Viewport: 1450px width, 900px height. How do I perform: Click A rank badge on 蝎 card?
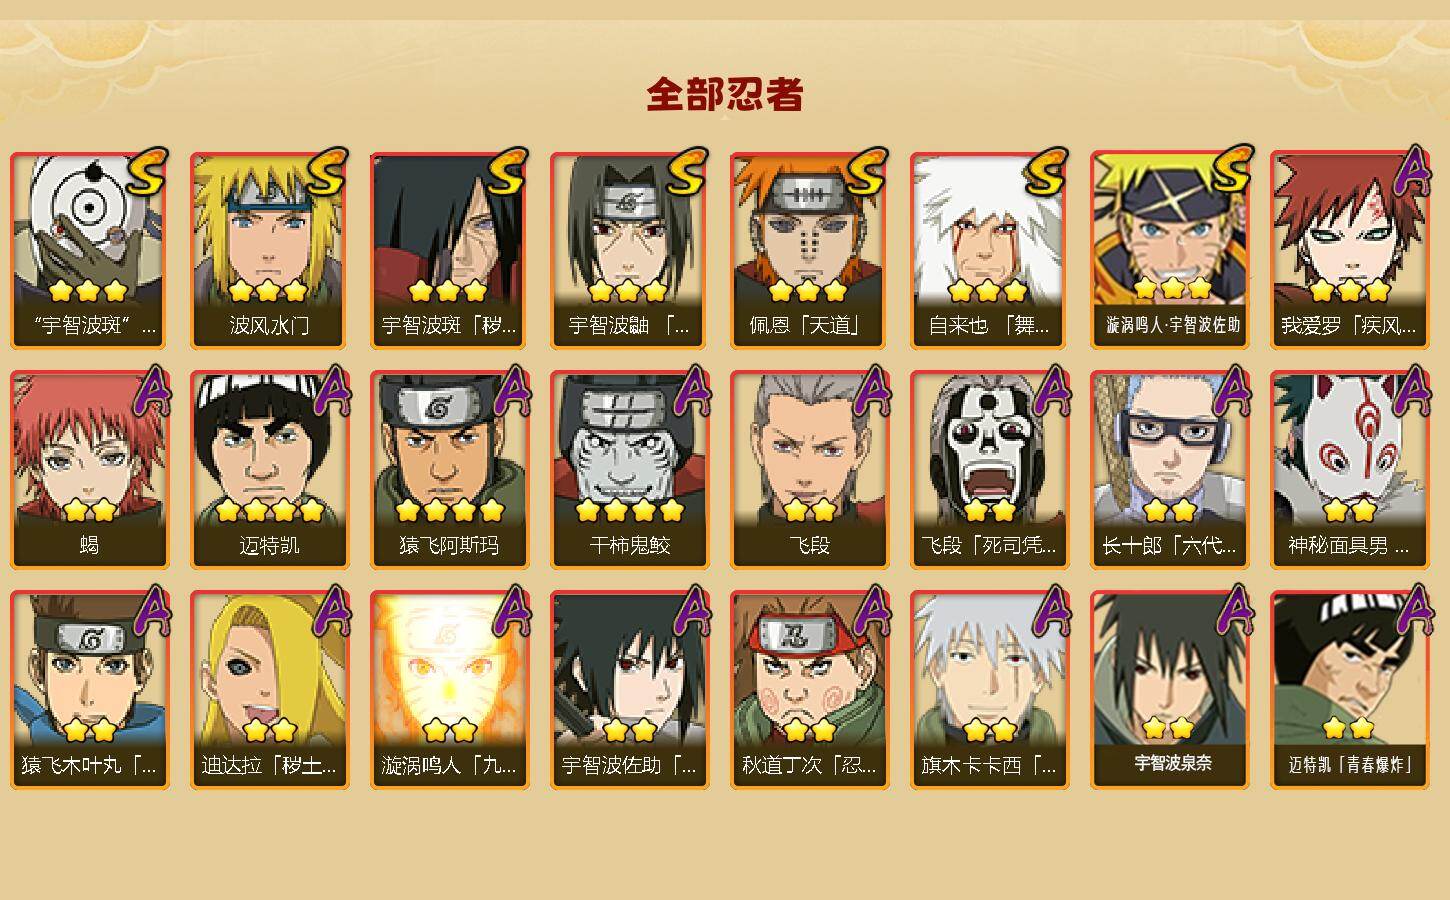(x=150, y=391)
